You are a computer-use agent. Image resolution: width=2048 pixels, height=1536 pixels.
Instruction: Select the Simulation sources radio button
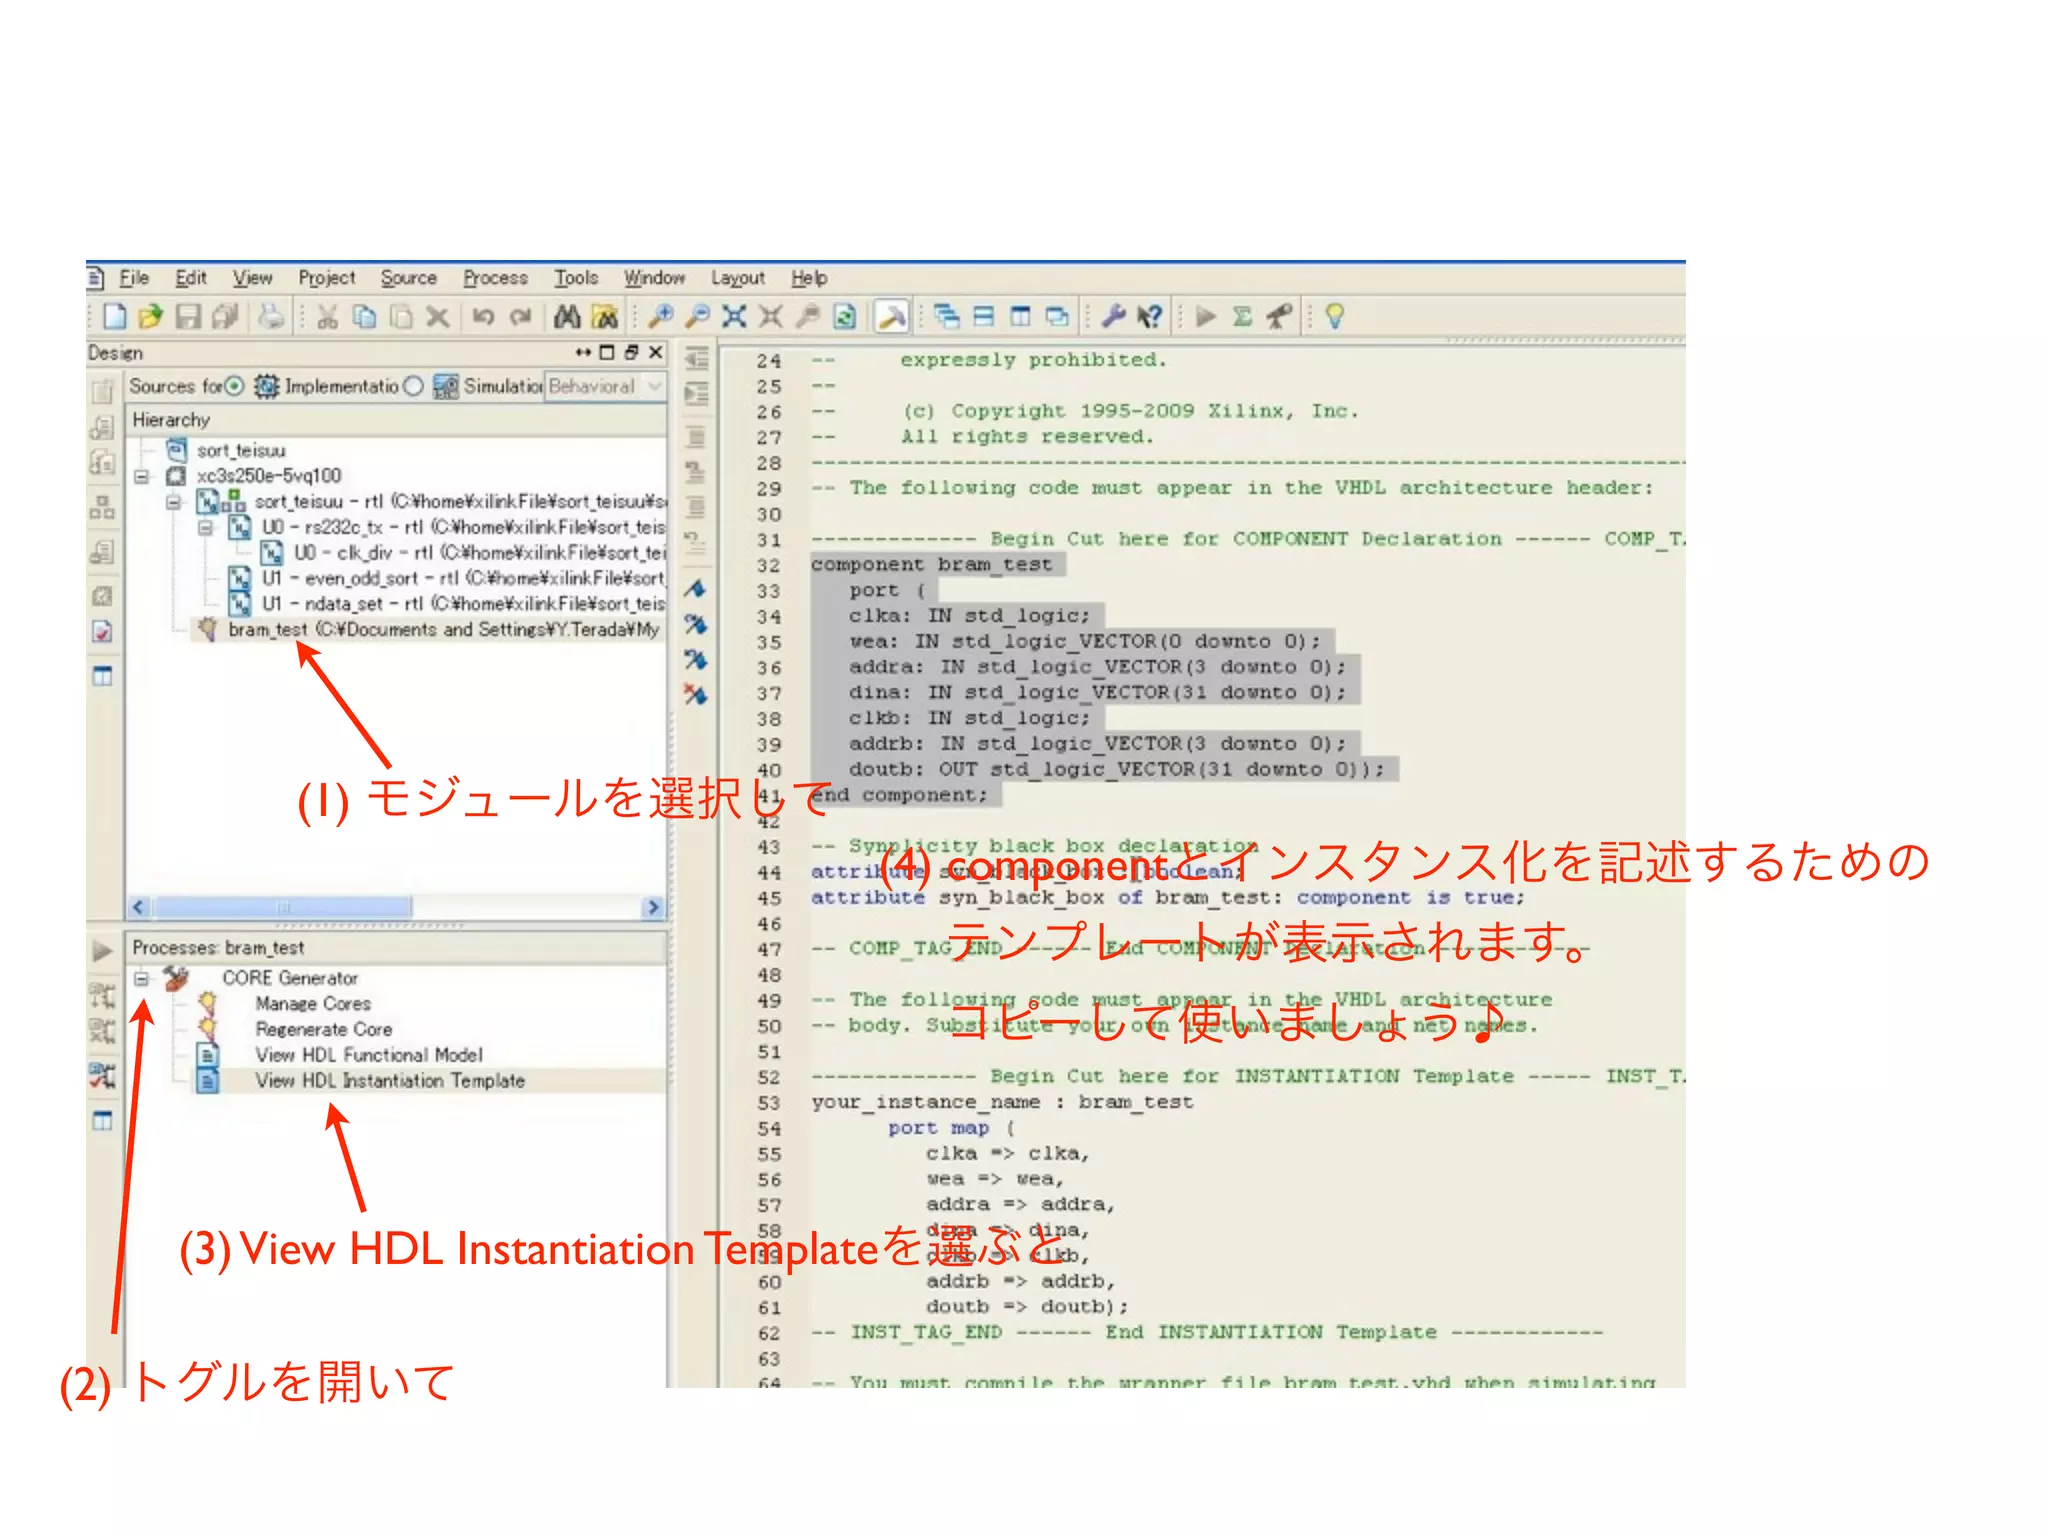[x=413, y=386]
